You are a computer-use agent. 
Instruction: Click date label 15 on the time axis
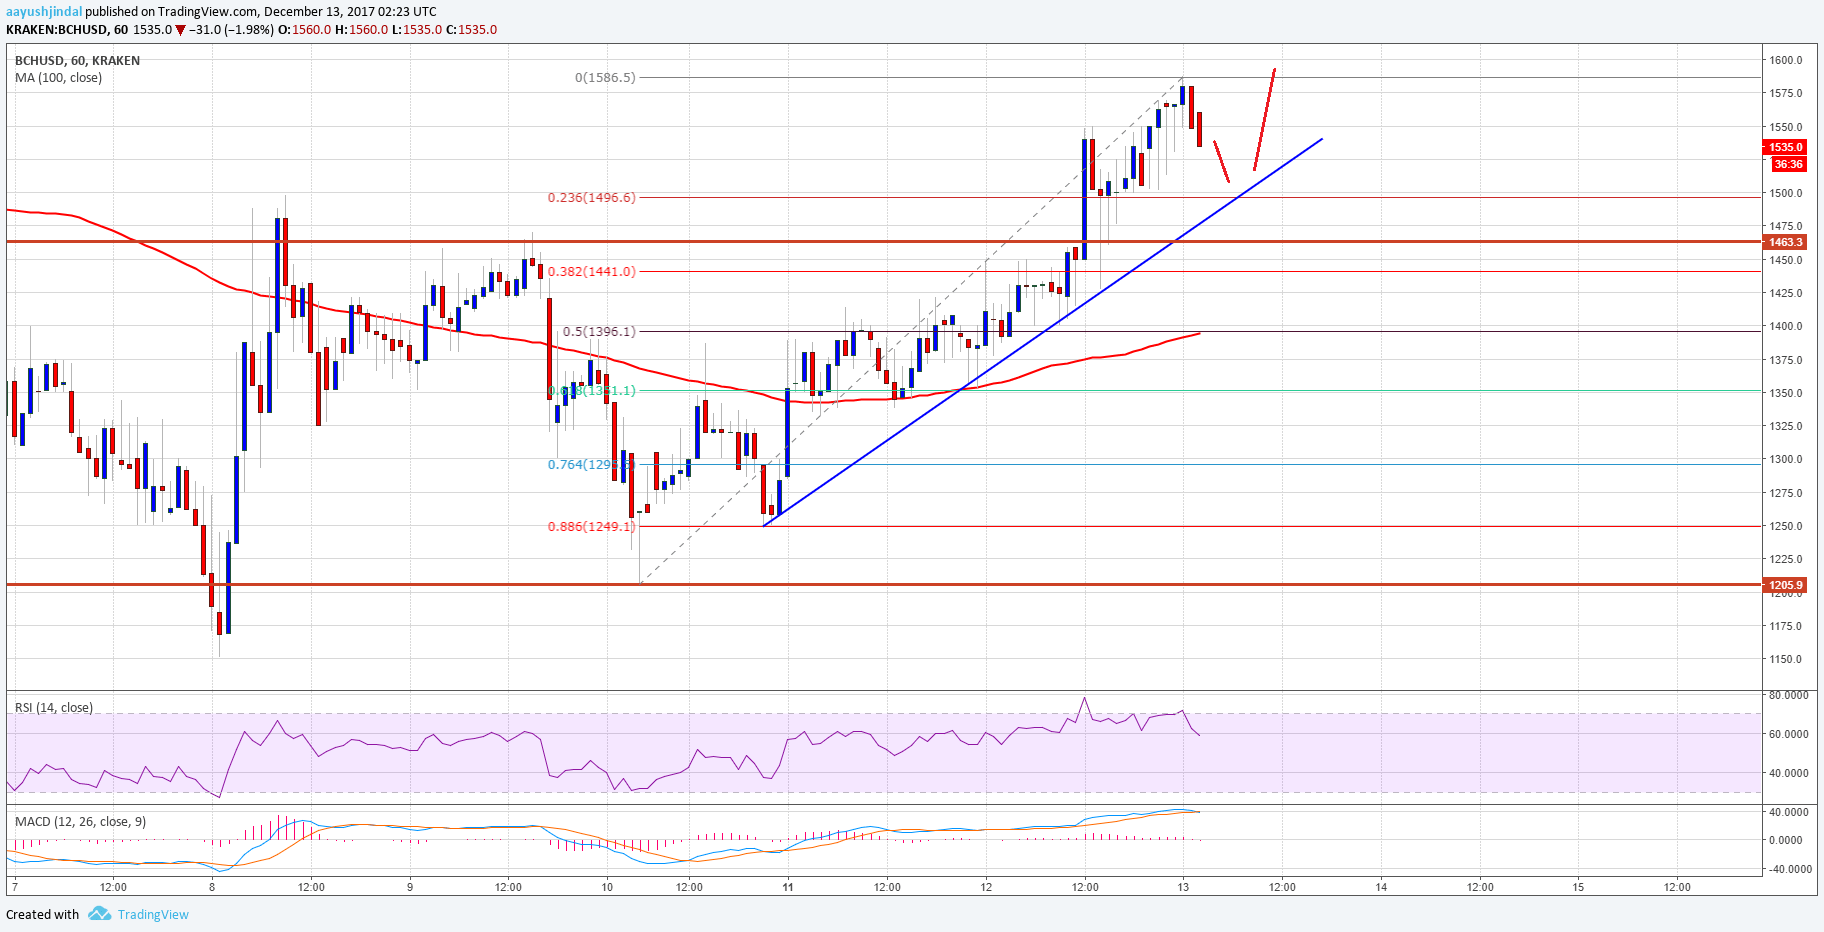(1579, 887)
